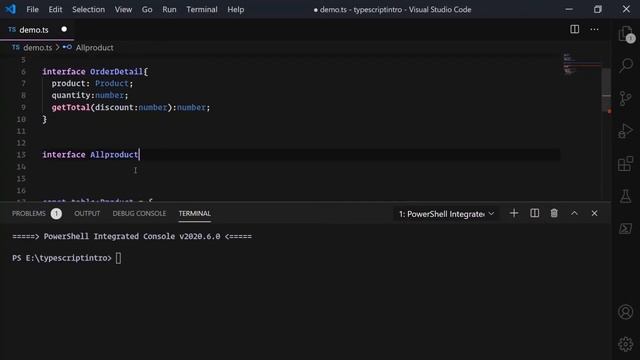Click line number 6 in gutter
The width and height of the screenshot is (640, 360).
(x=23, y=71)
